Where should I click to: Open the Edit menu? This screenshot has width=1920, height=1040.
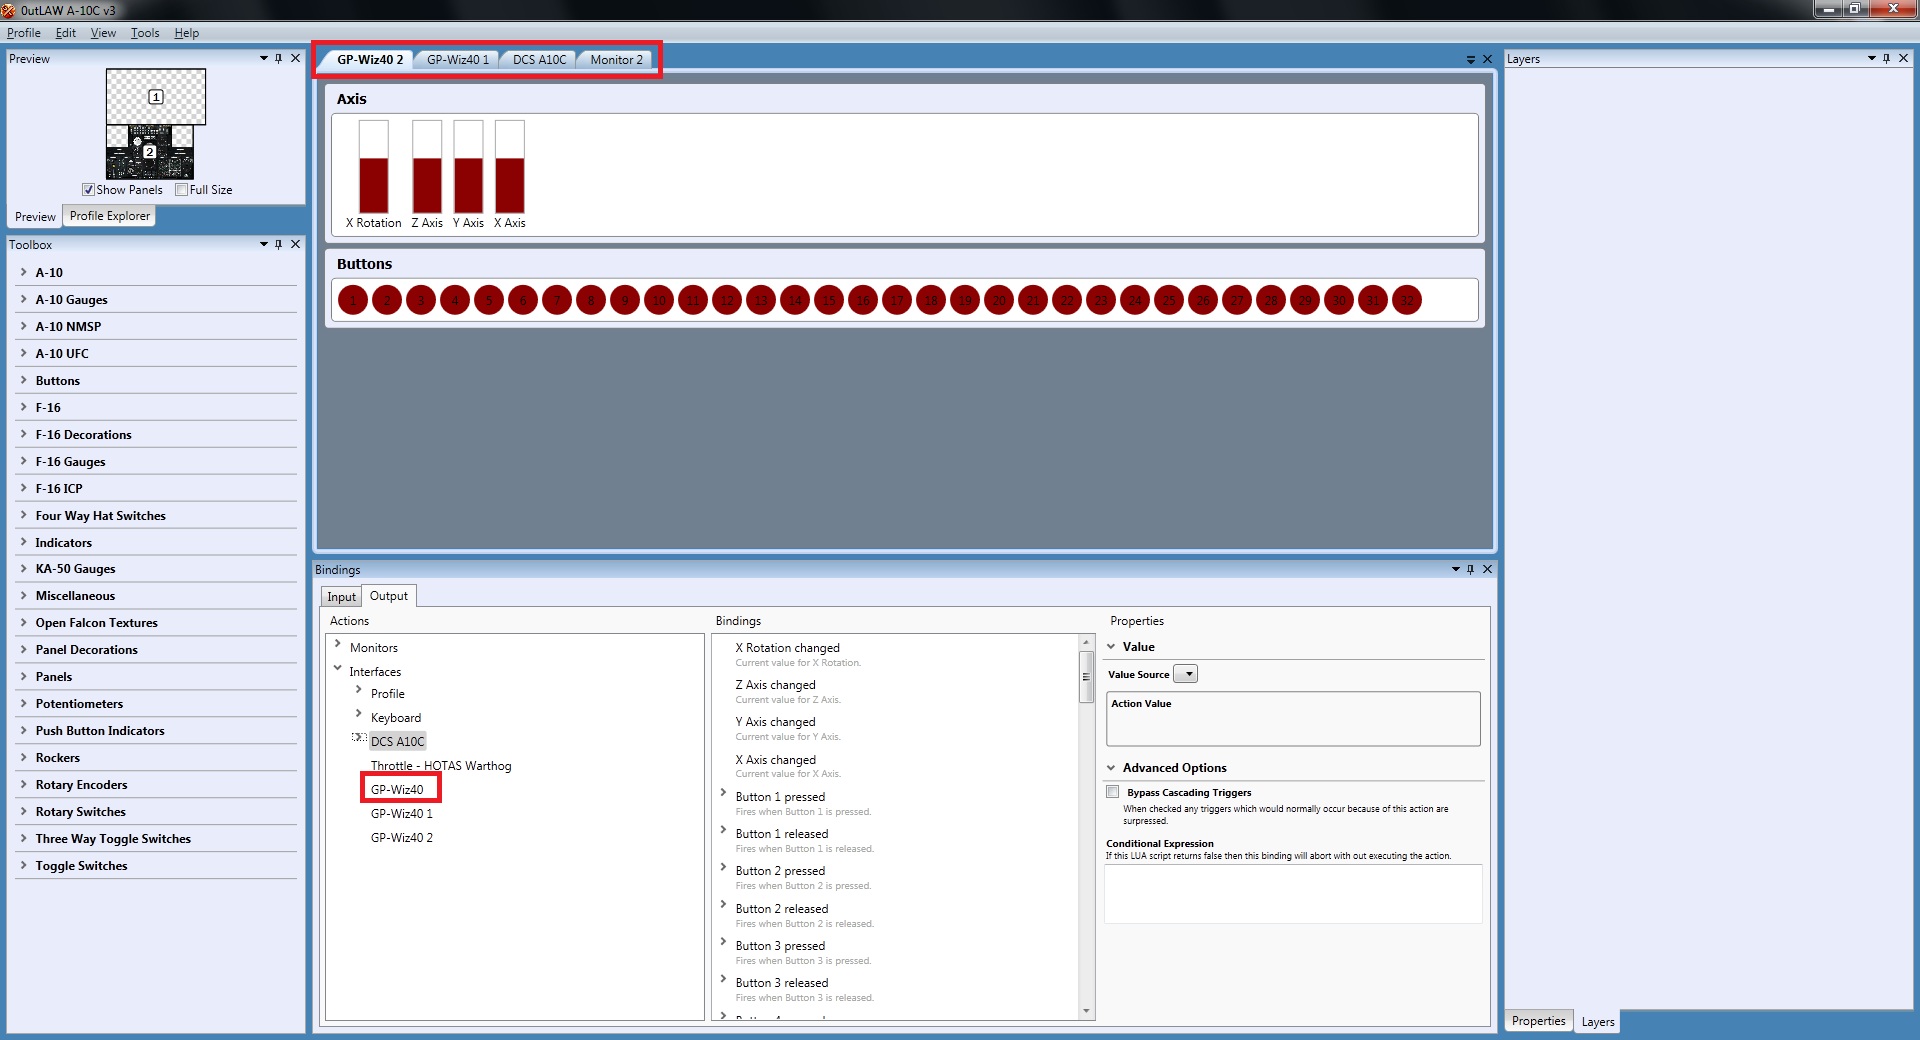click(x=66, y=33)
